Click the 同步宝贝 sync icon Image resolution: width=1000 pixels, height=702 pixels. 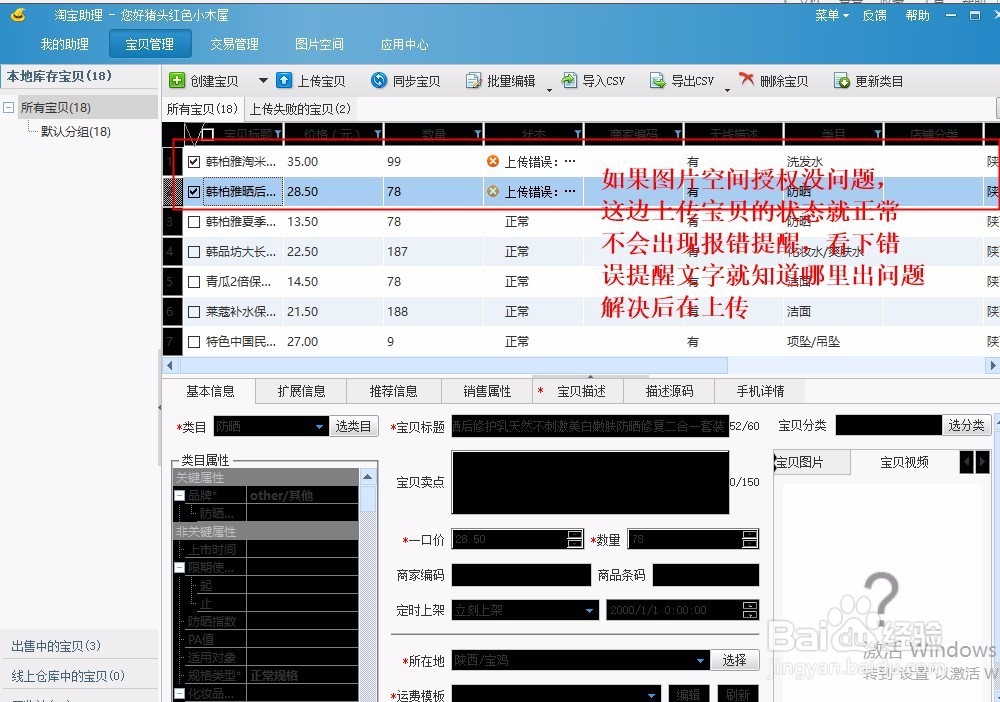pos(379,80)
